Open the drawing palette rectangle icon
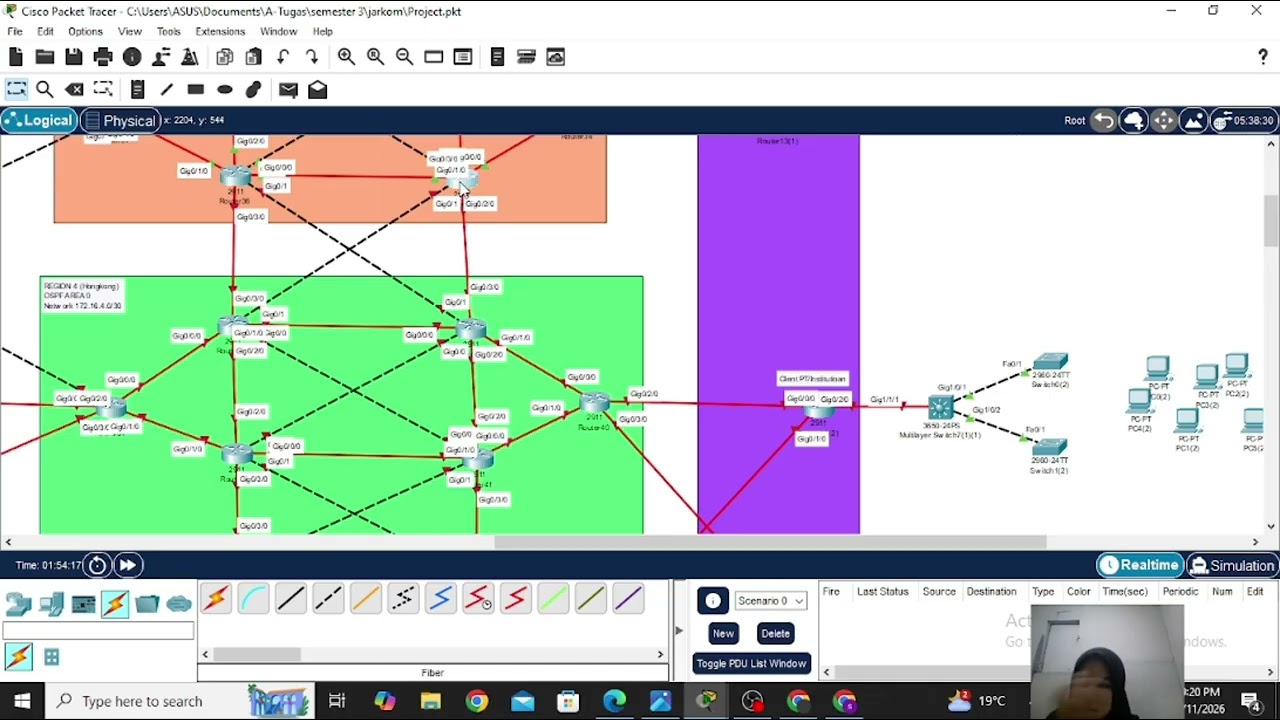Screen dimensions: 1280x720 click(433, 57)
